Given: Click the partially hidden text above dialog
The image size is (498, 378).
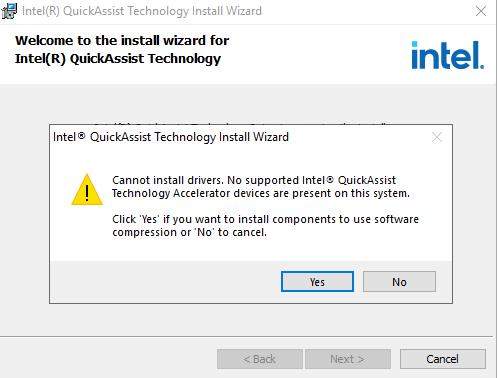Looking at the screenshot, I should [x=240, y=123].
